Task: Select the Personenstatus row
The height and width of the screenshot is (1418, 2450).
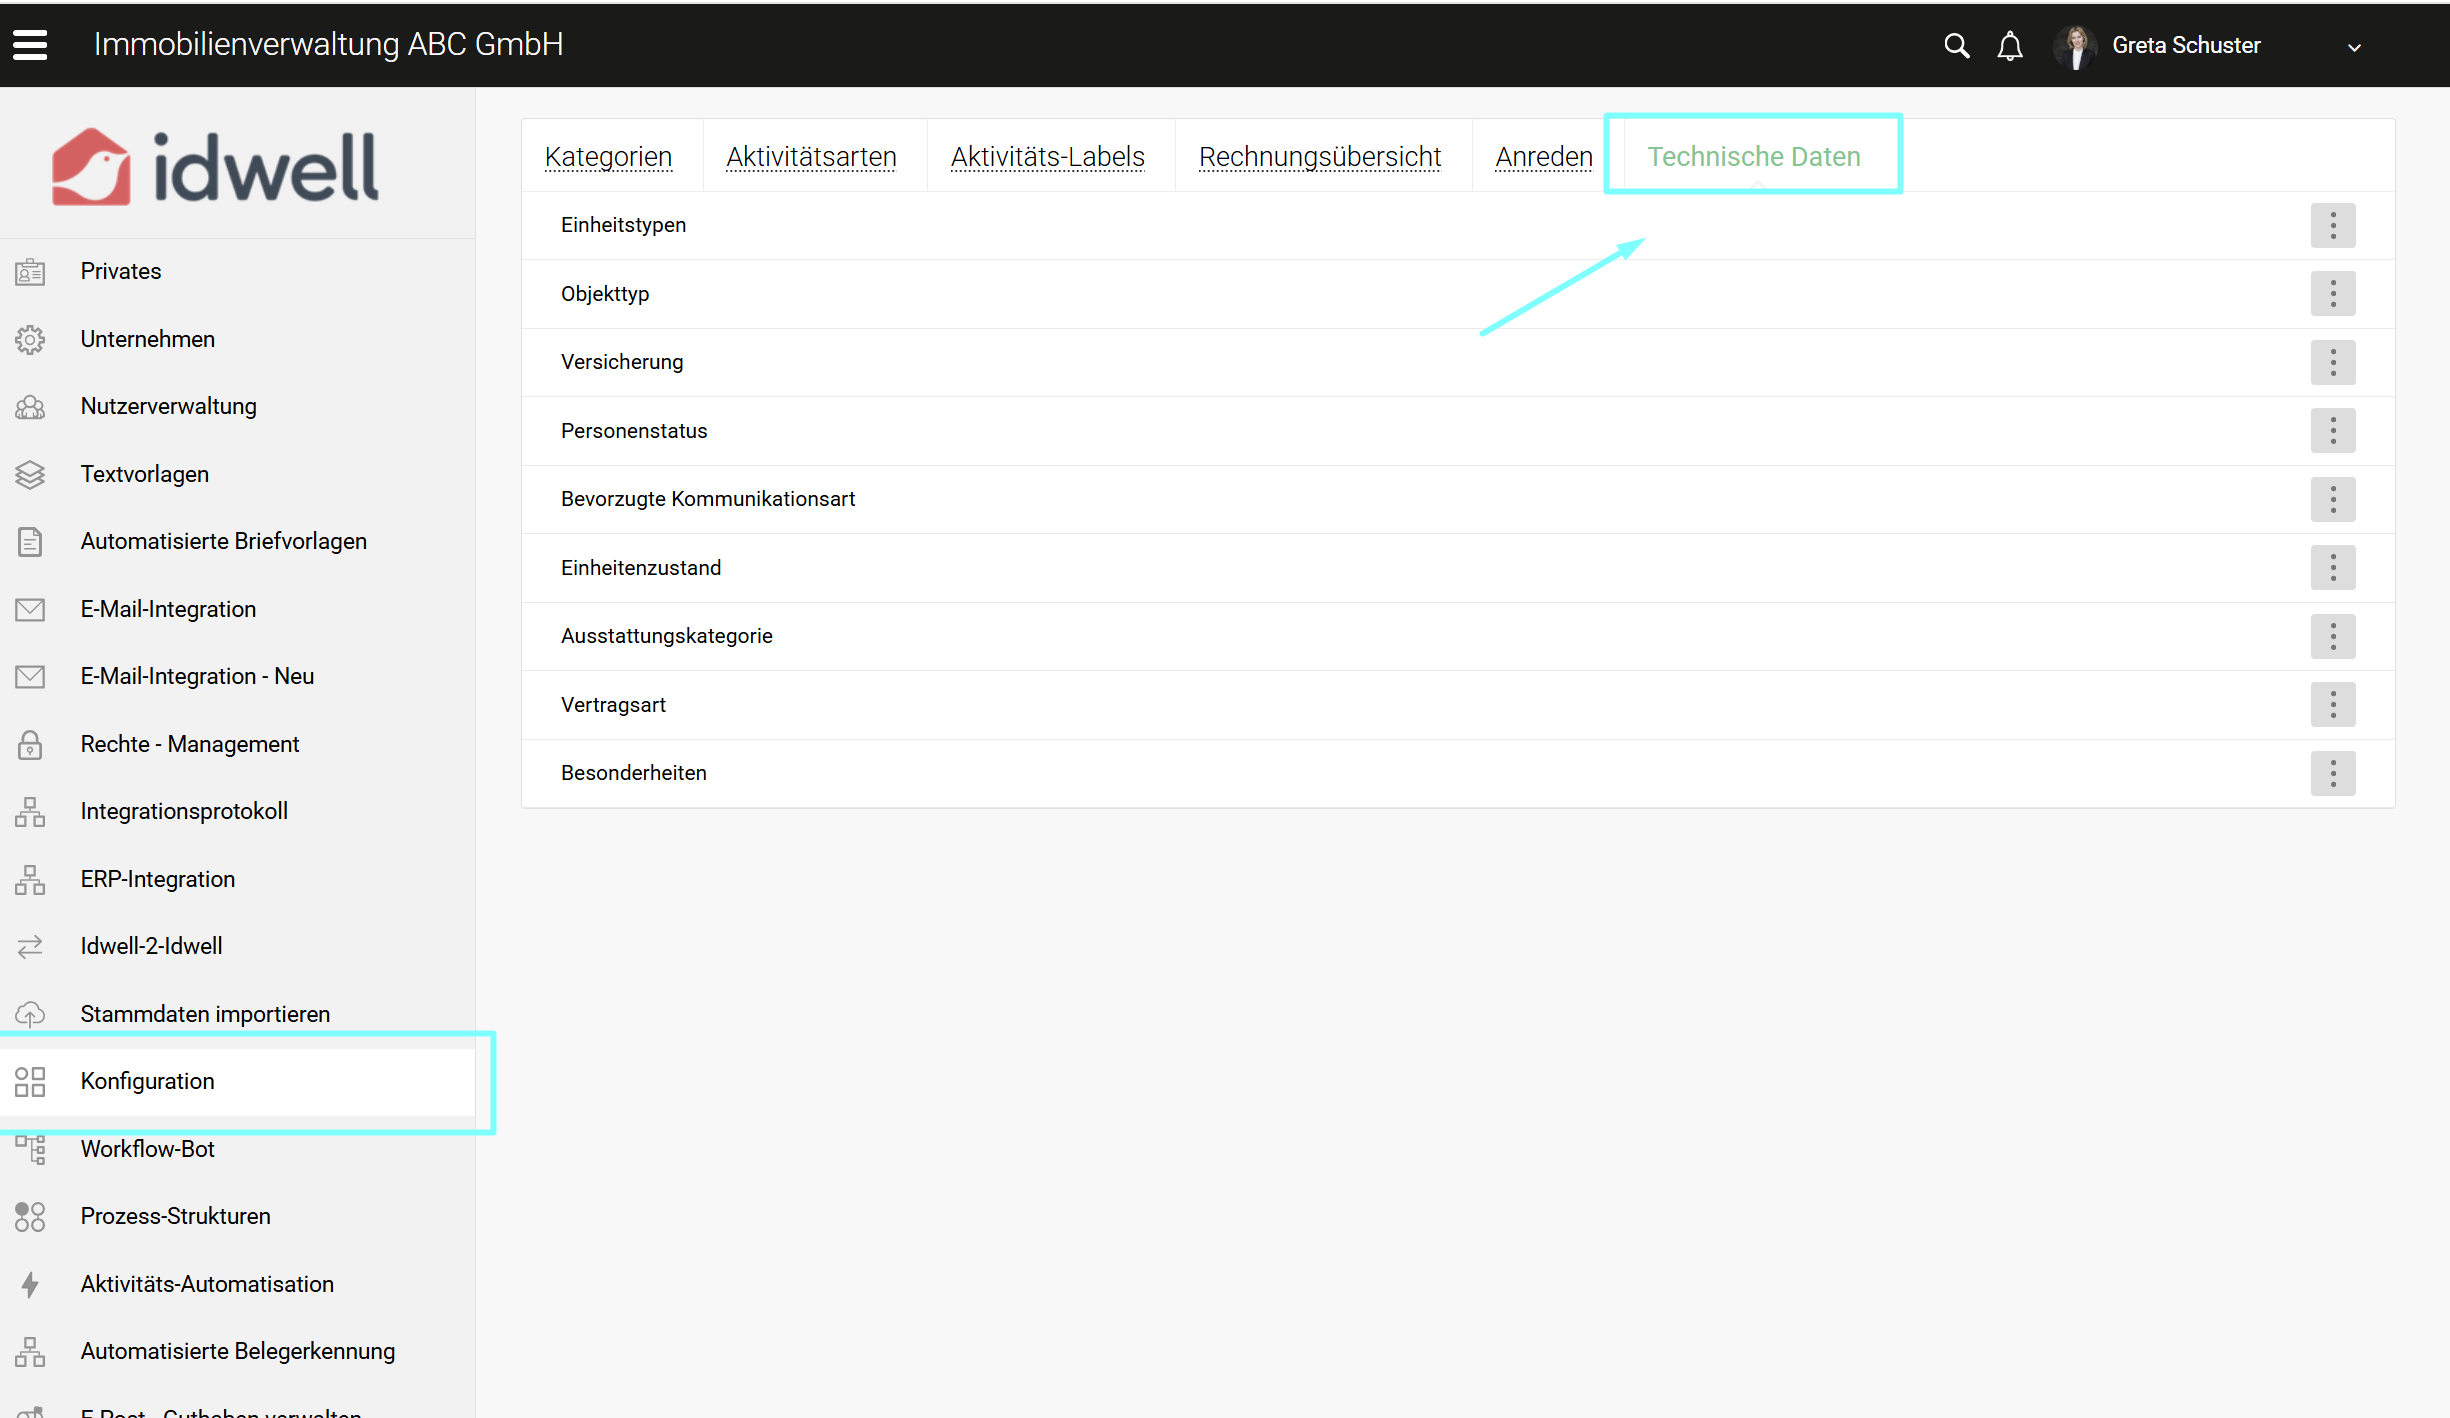Action: (x=634, y=431)
